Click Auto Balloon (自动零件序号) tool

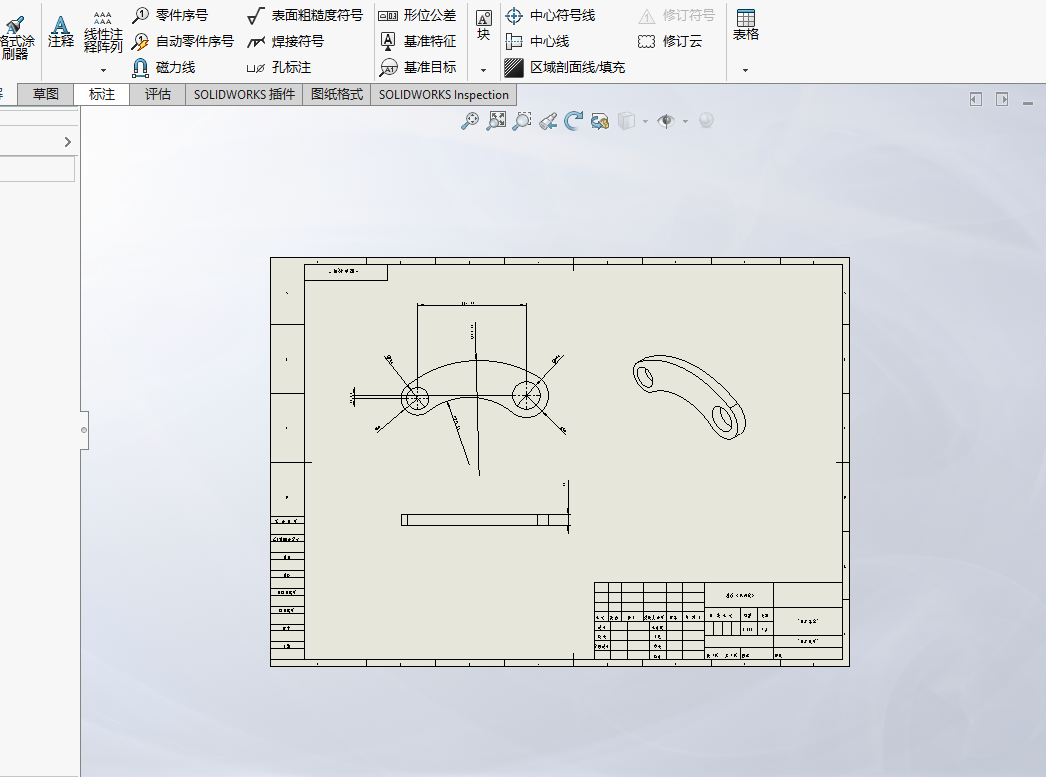point(183,41)
